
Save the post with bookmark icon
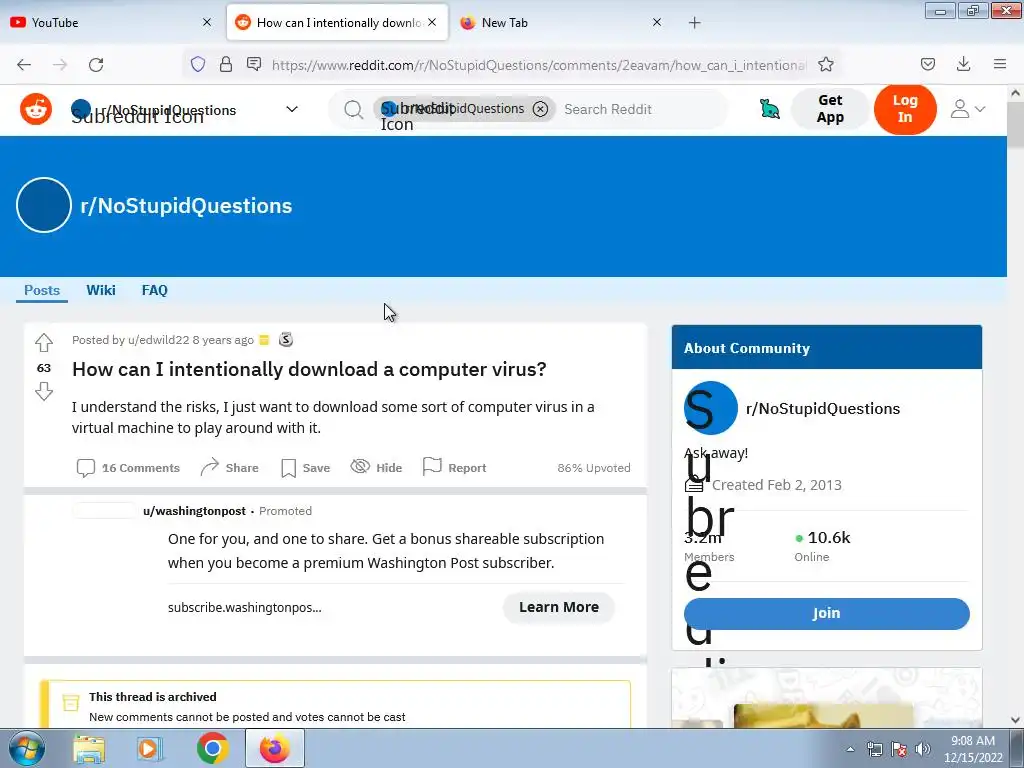305,468
